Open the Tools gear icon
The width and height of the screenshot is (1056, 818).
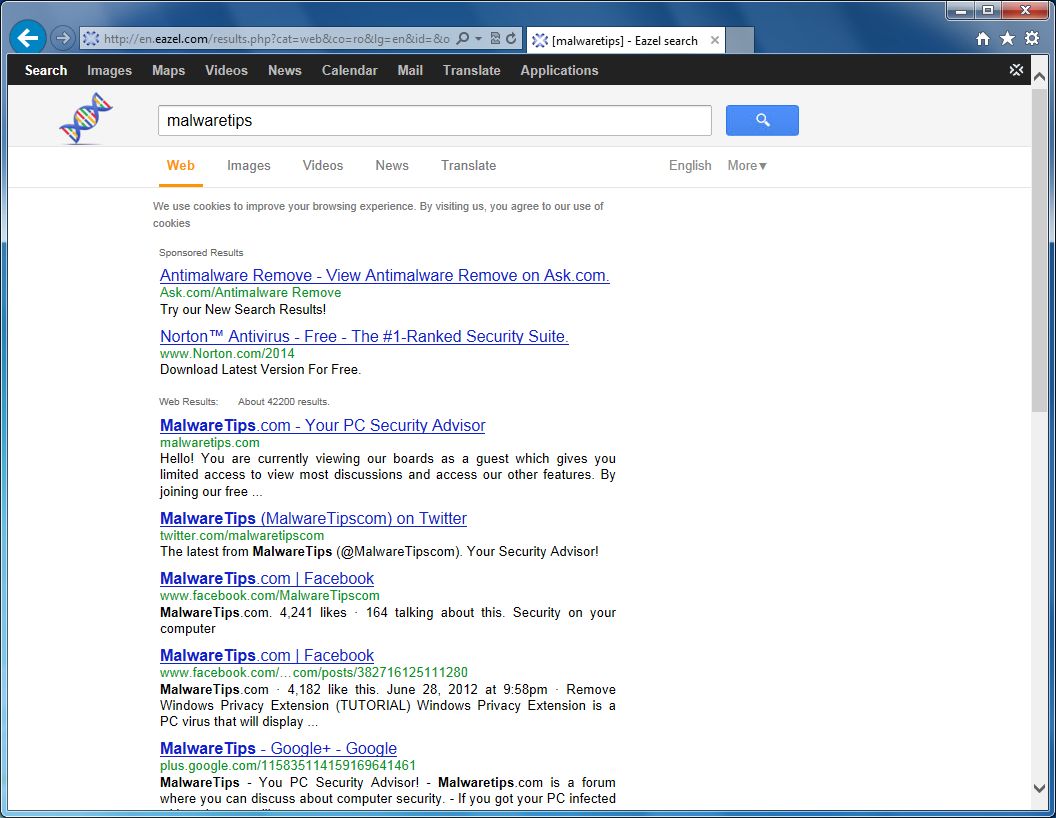pos(1032,38)
